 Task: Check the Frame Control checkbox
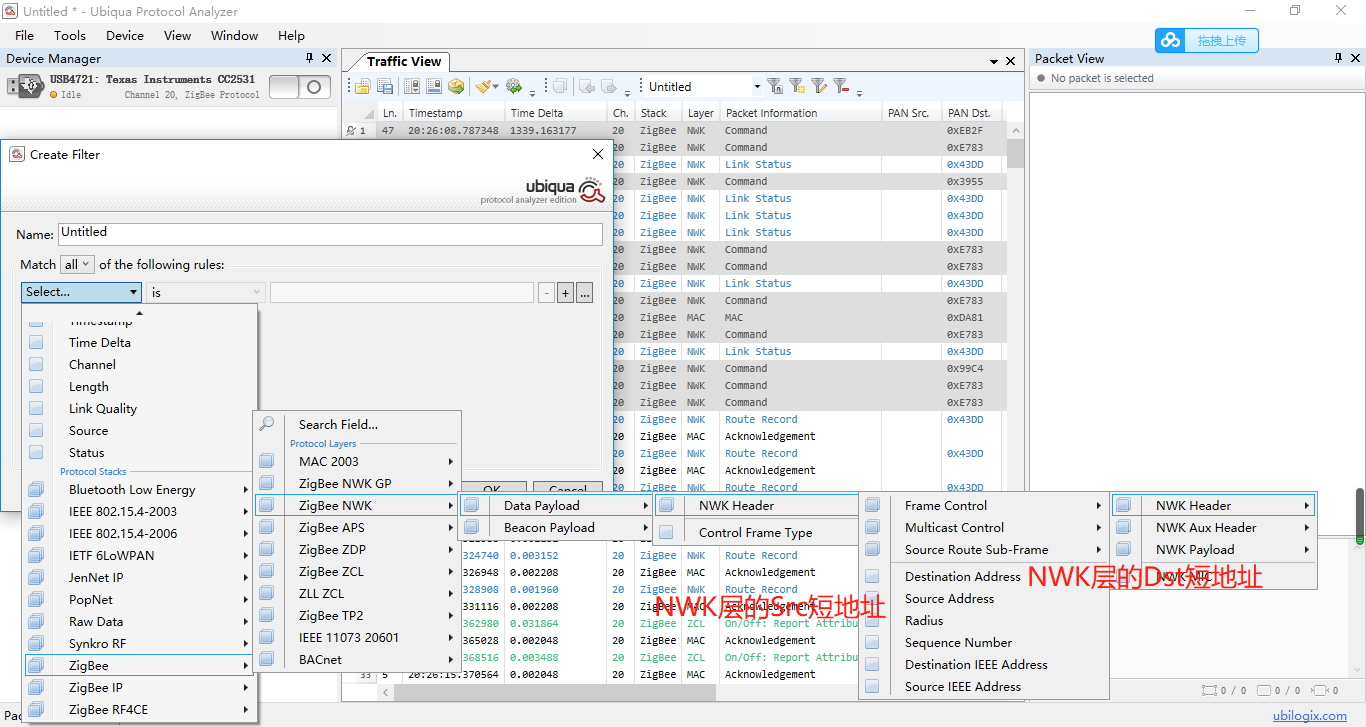click(874, 505)
